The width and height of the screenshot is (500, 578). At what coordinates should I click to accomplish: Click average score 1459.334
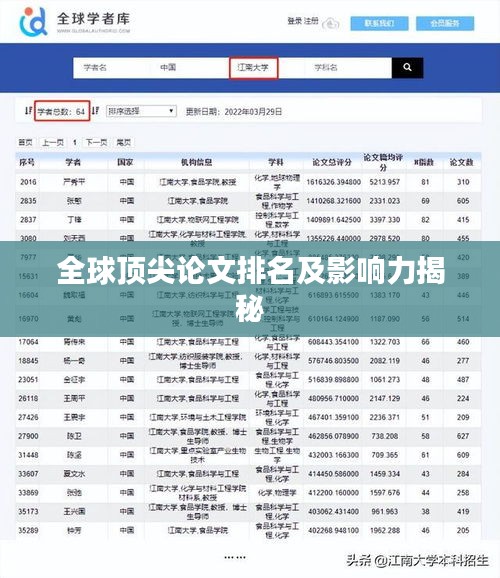385,474
